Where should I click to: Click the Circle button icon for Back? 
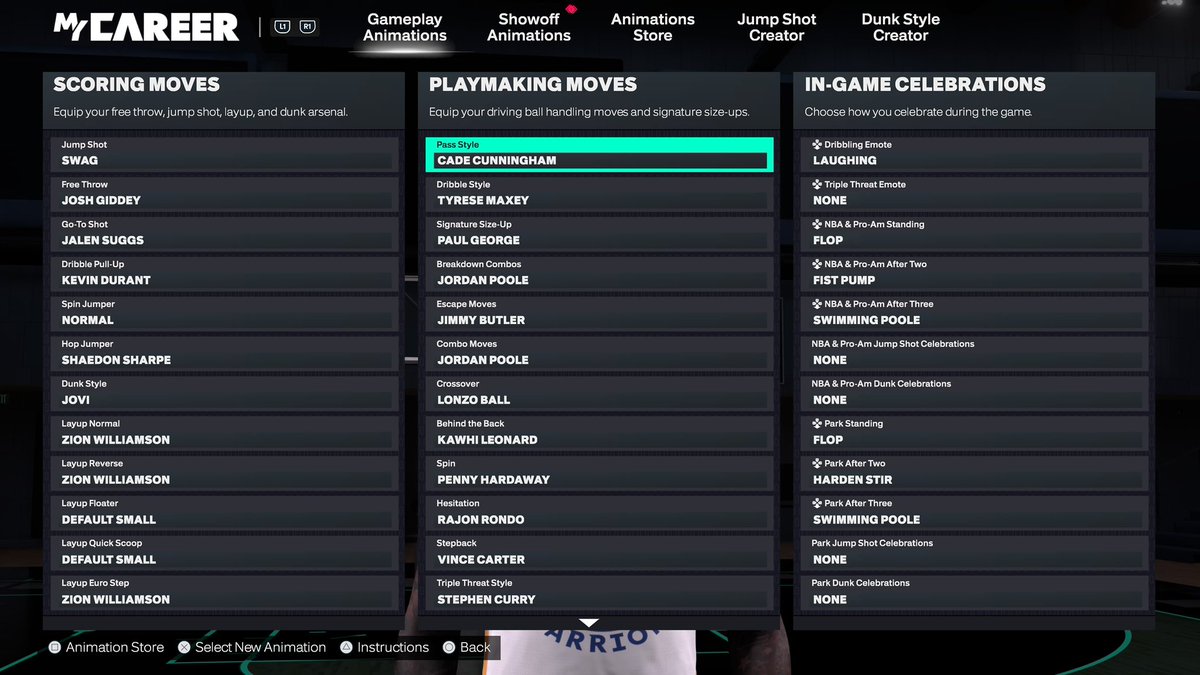tap(449, 647)
